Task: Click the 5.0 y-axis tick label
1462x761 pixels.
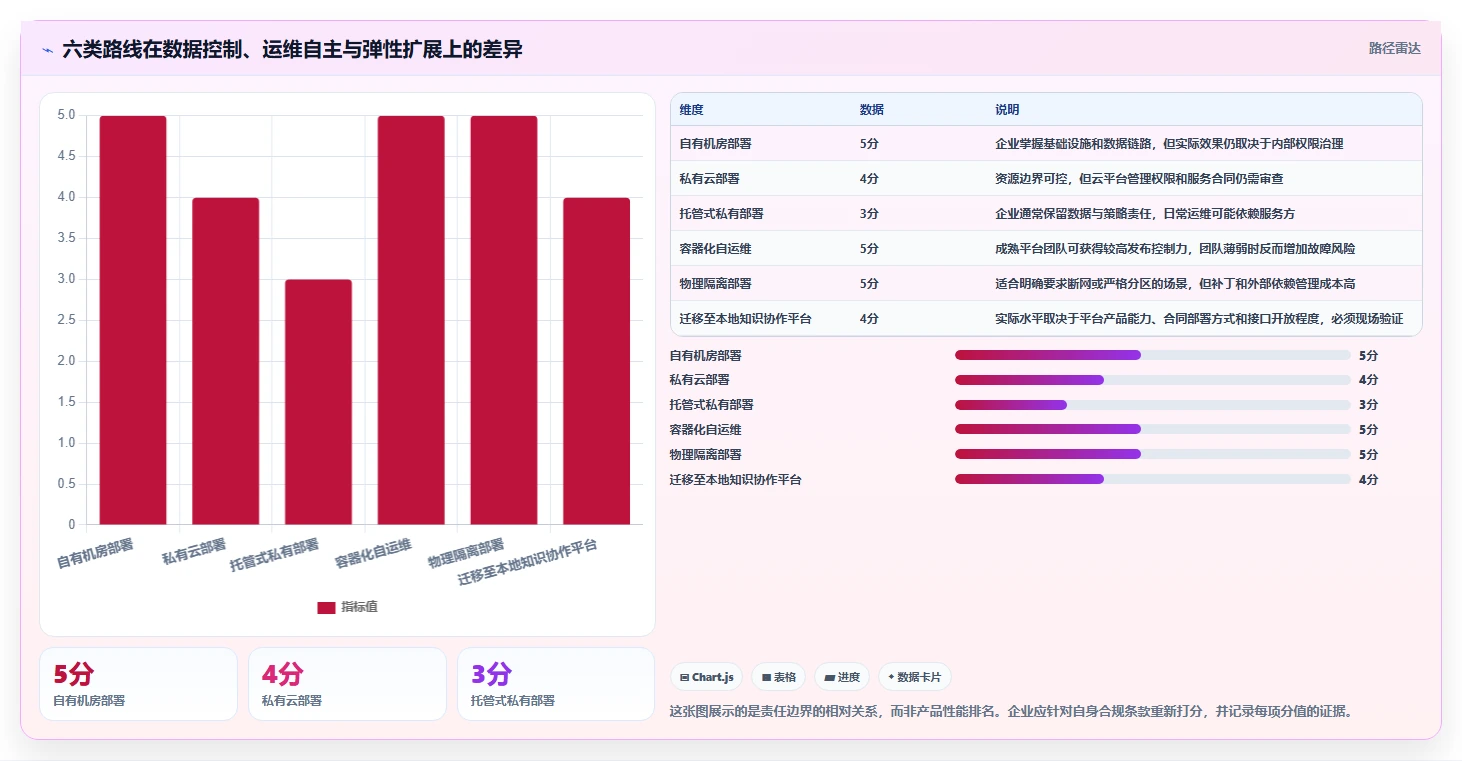Action: pos(66,115)
